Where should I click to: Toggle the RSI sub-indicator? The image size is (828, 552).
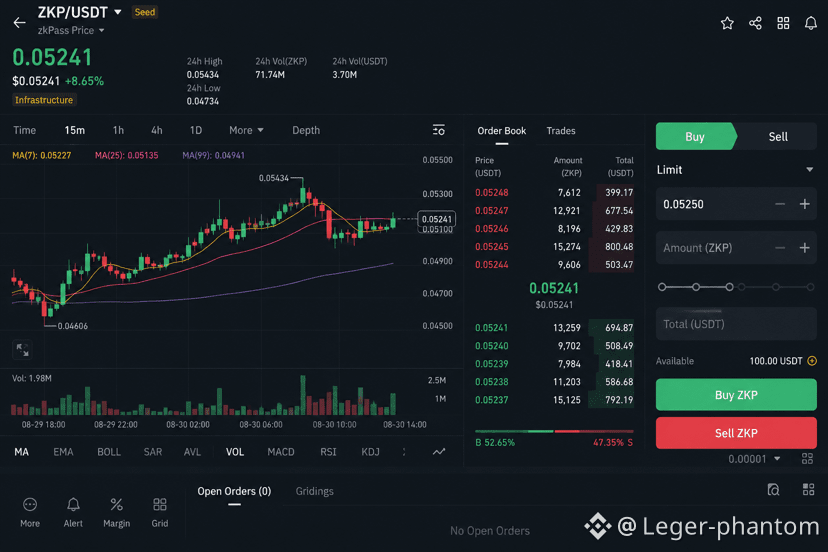pyautogui.click(x=328, y=452)
